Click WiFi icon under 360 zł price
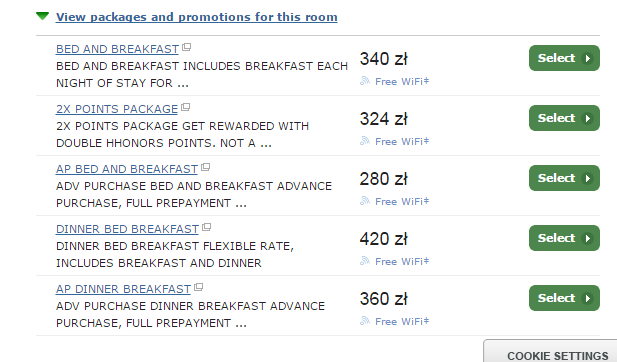Image resolution: width=617 pixels, height=362 pixels. [x=365, y=321]
